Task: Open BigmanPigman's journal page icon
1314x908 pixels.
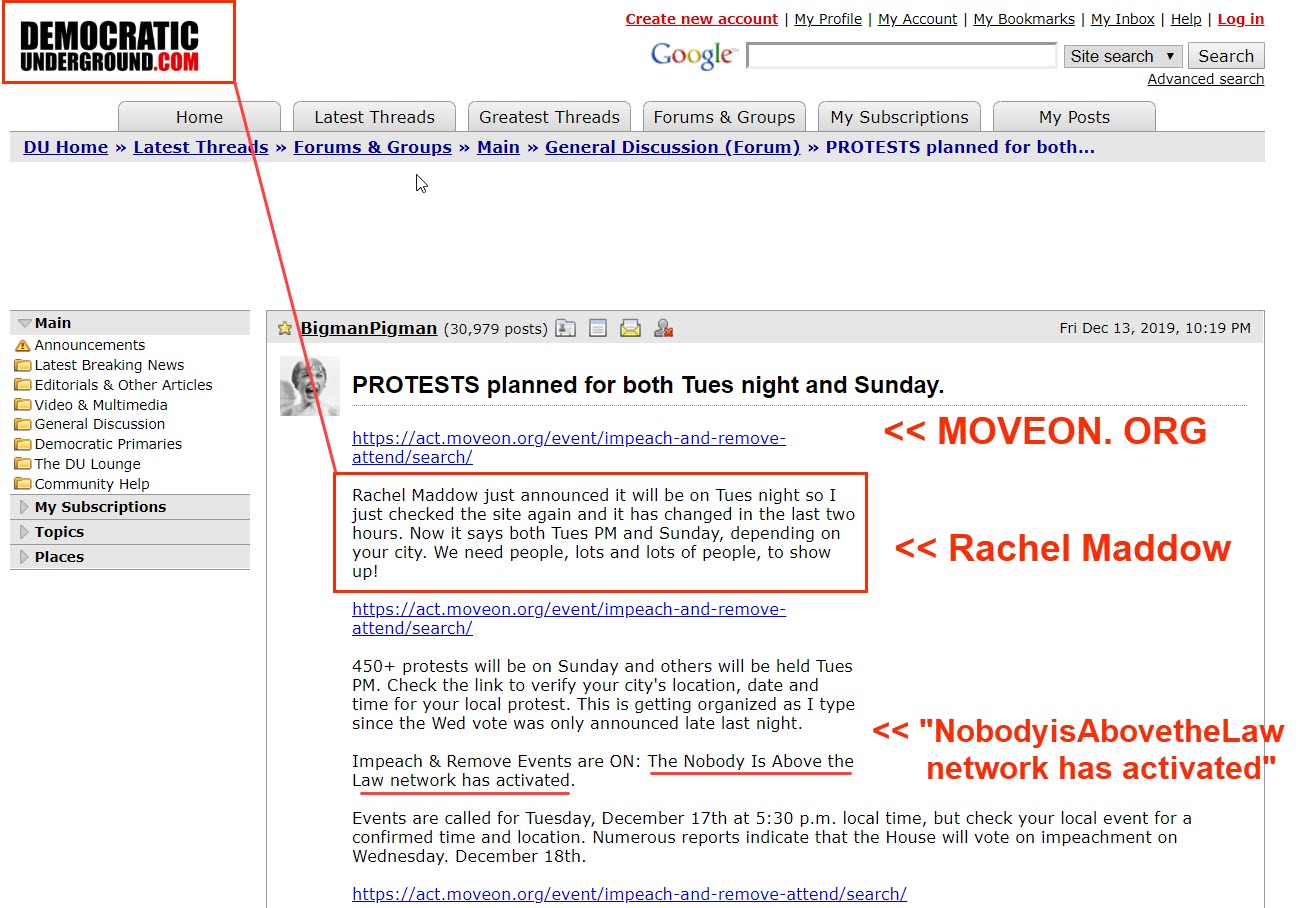Action: [x=598, y=328]
